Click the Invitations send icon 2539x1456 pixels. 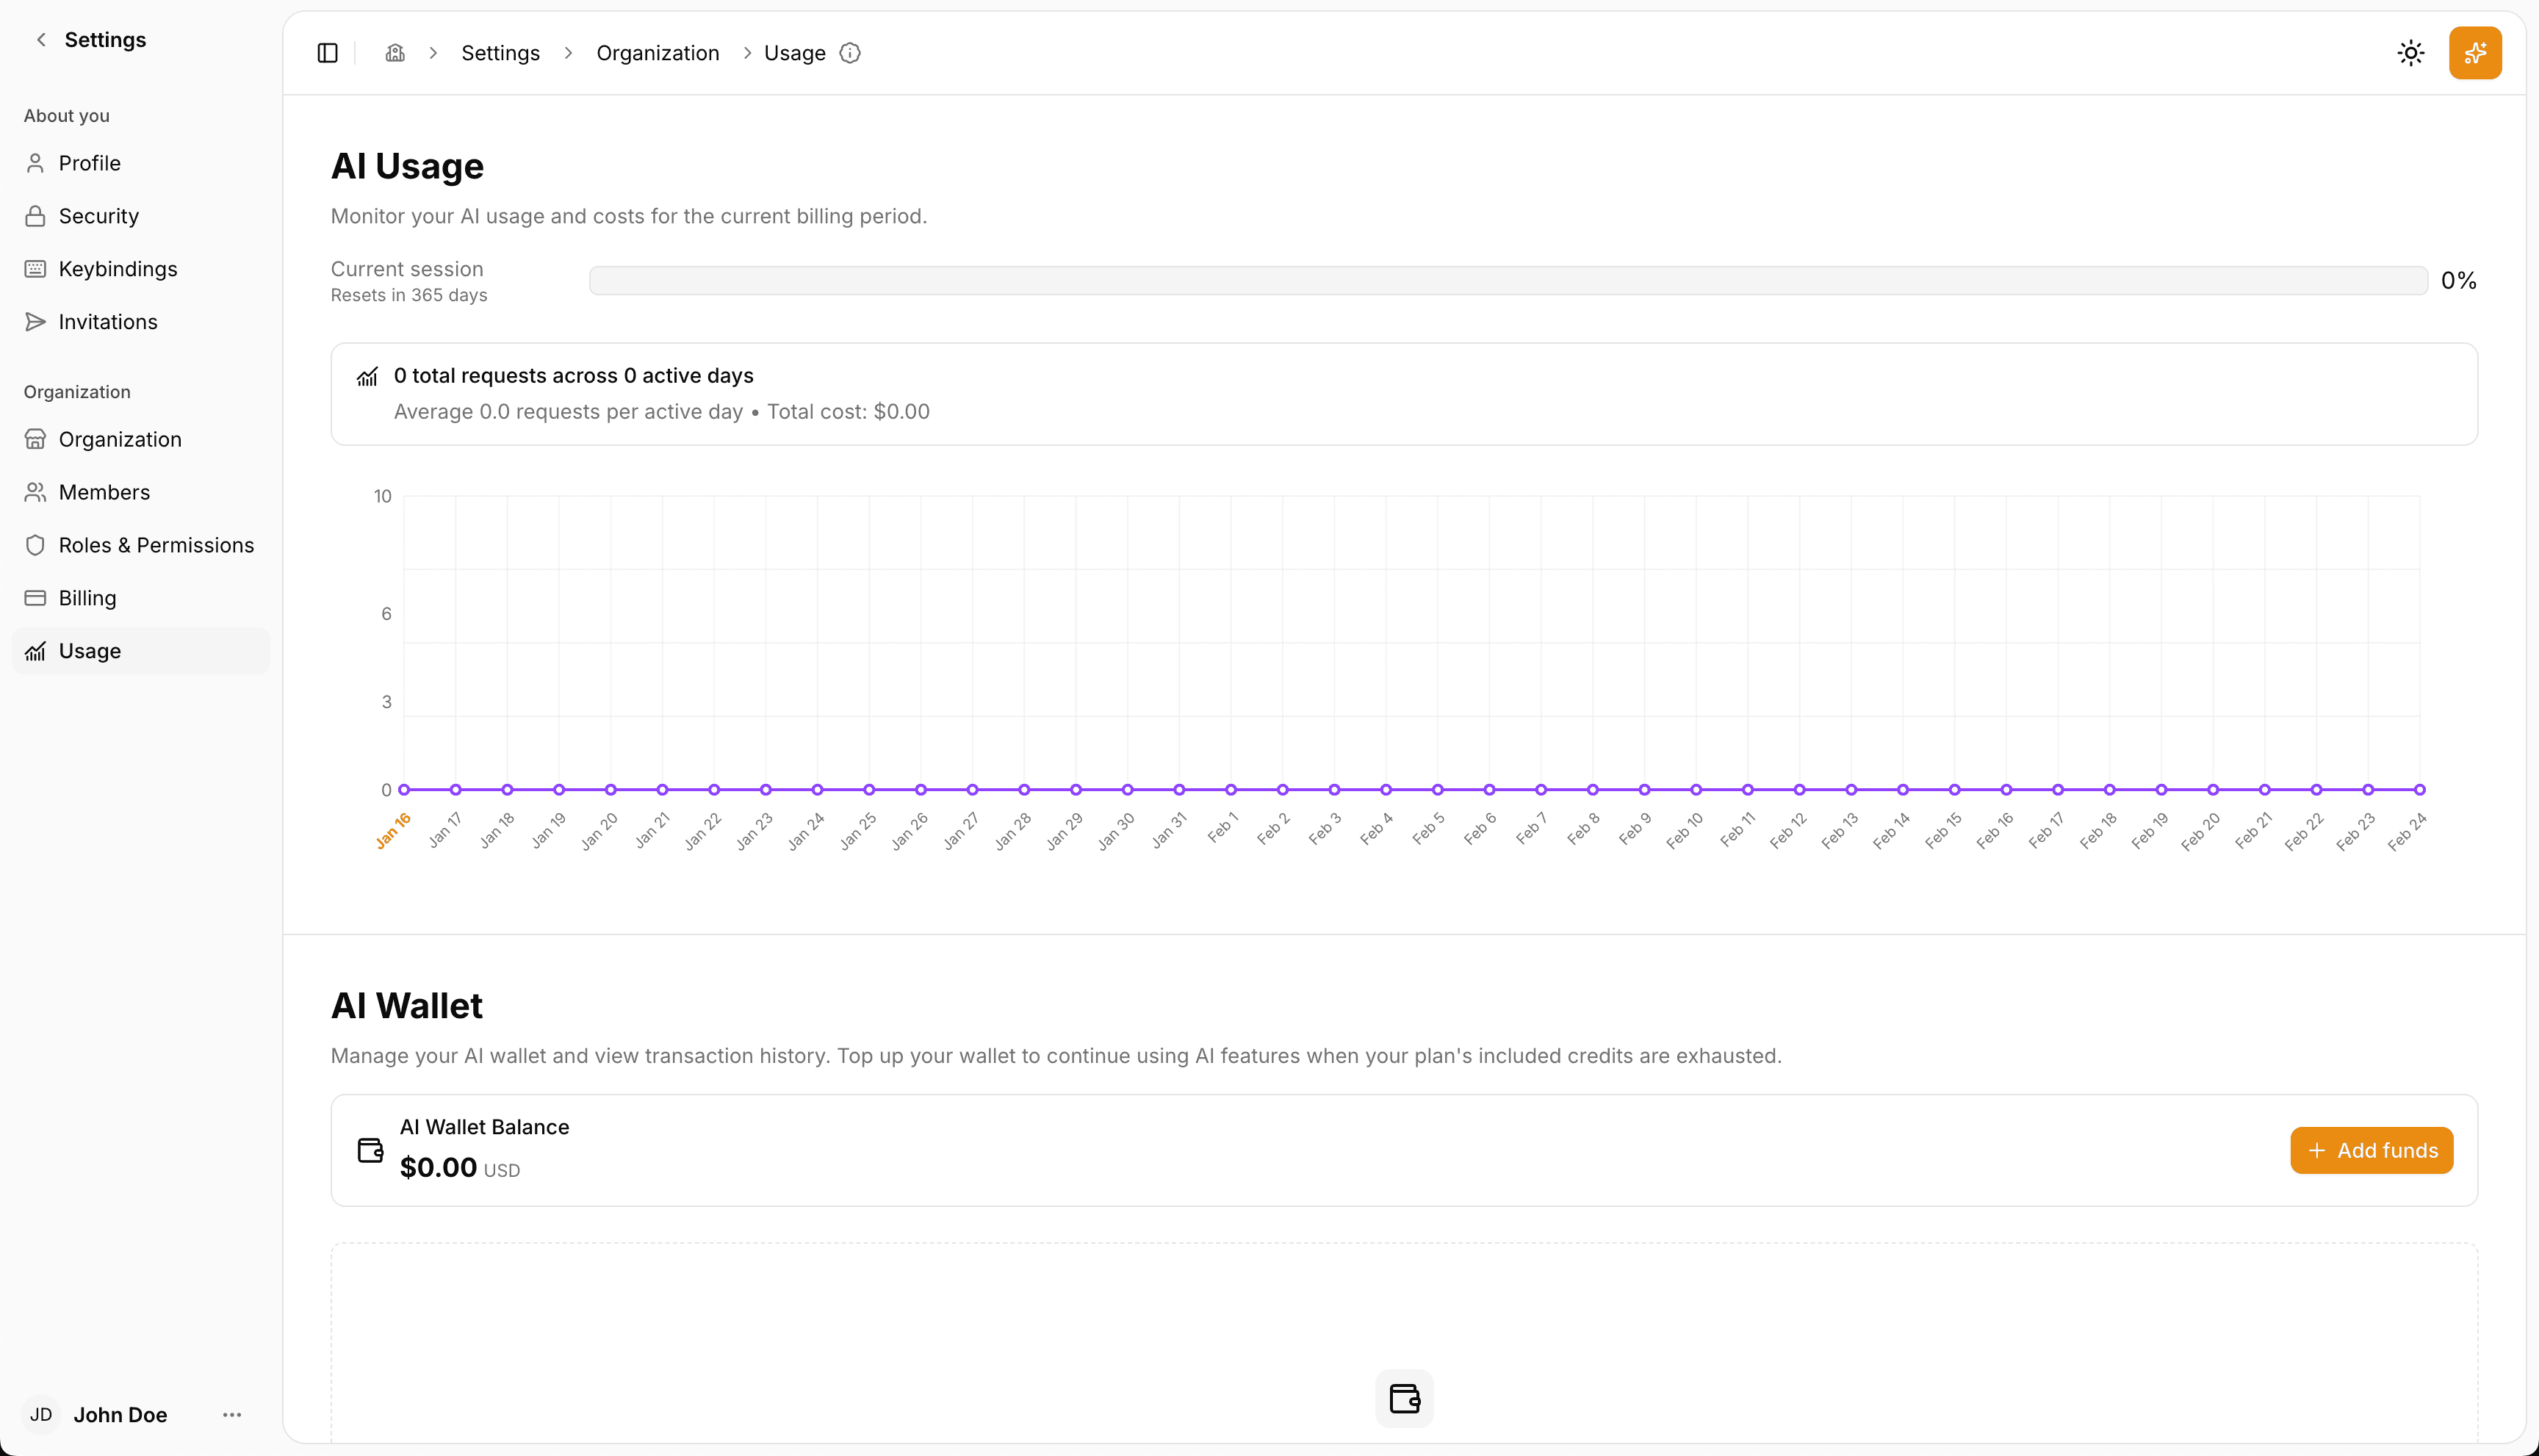(35, 321)
